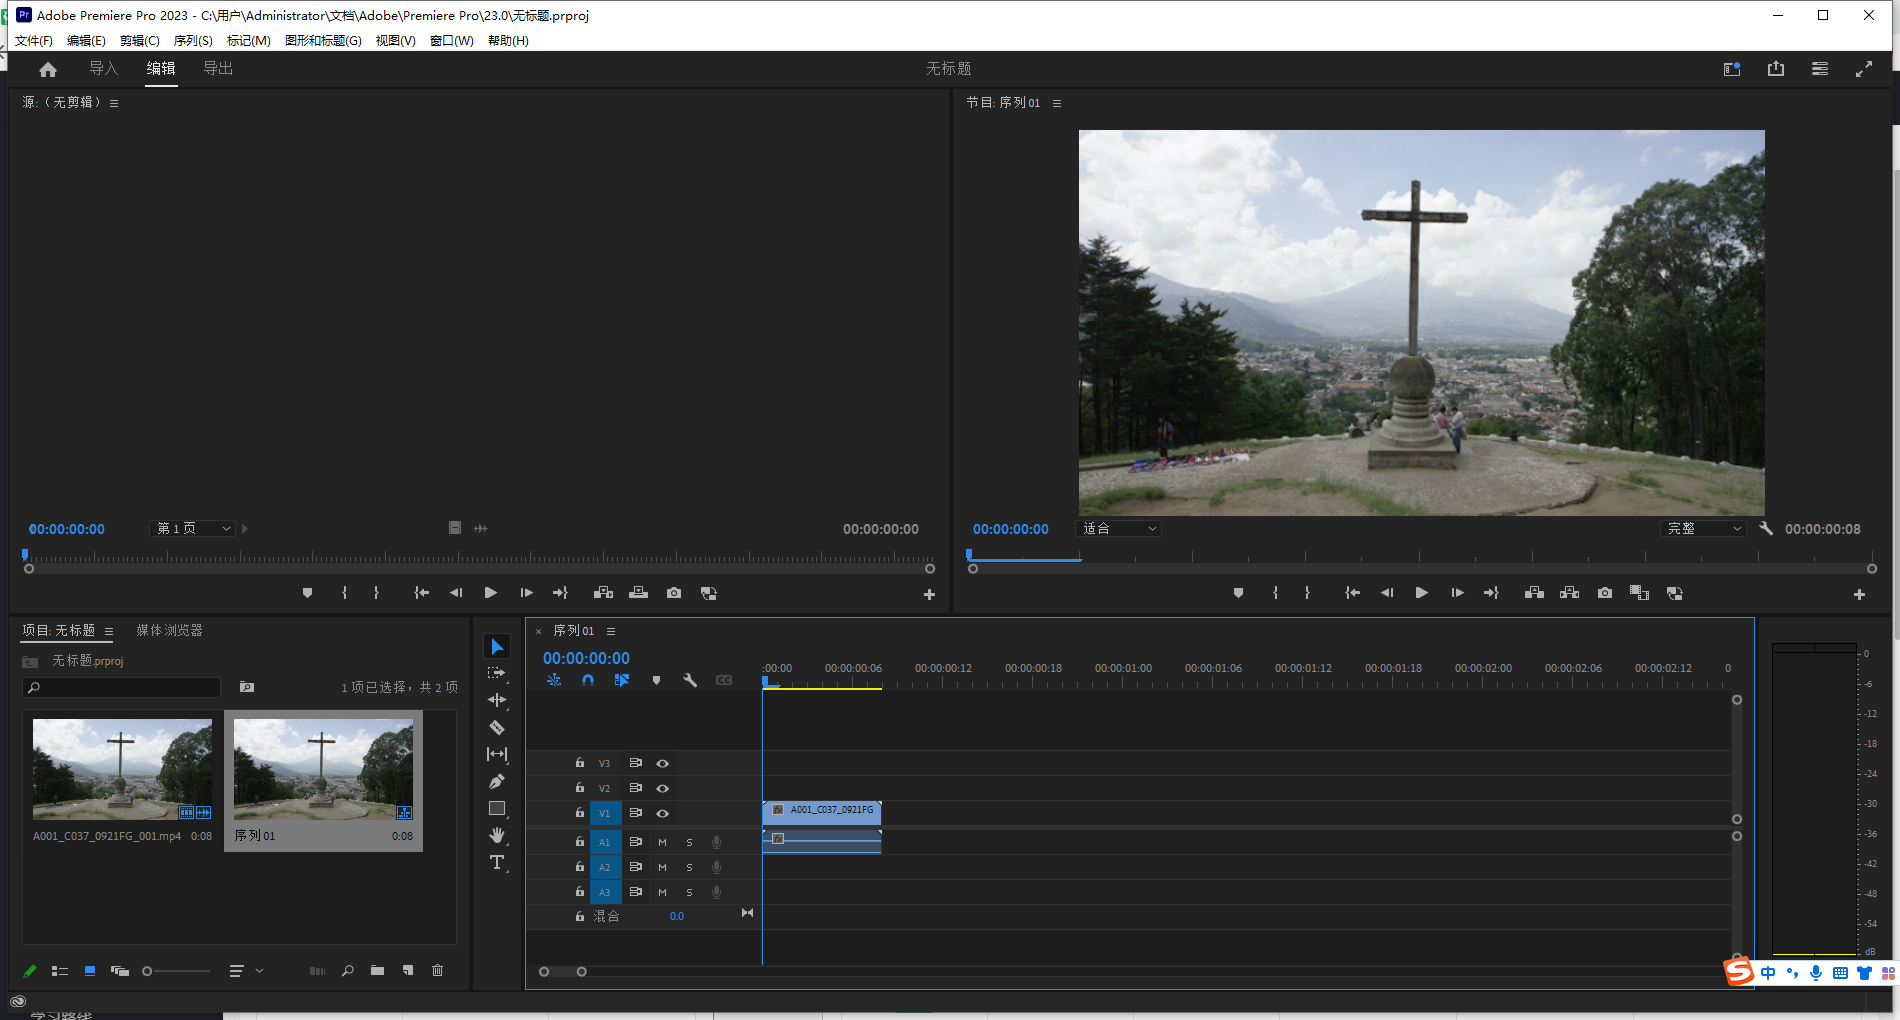This screenshot has width=1900, height=1020.
Task: Step forward one frame in Program monitor
Action: (x=1457, y=593)
